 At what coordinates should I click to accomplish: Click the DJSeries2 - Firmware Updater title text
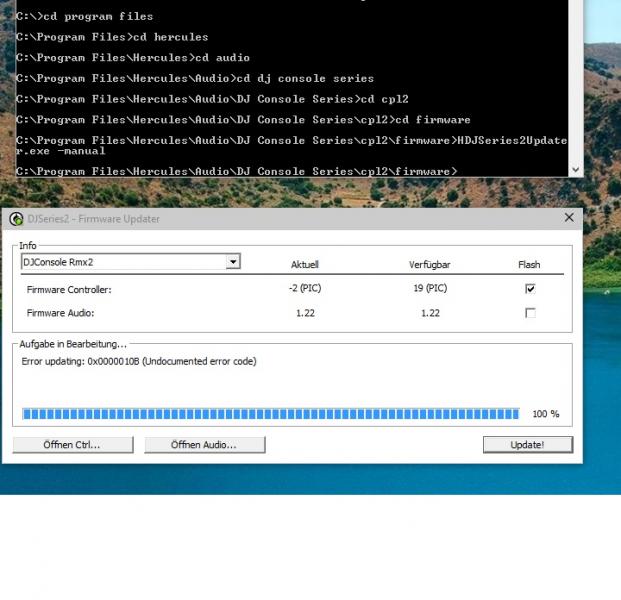pos(93,219)
